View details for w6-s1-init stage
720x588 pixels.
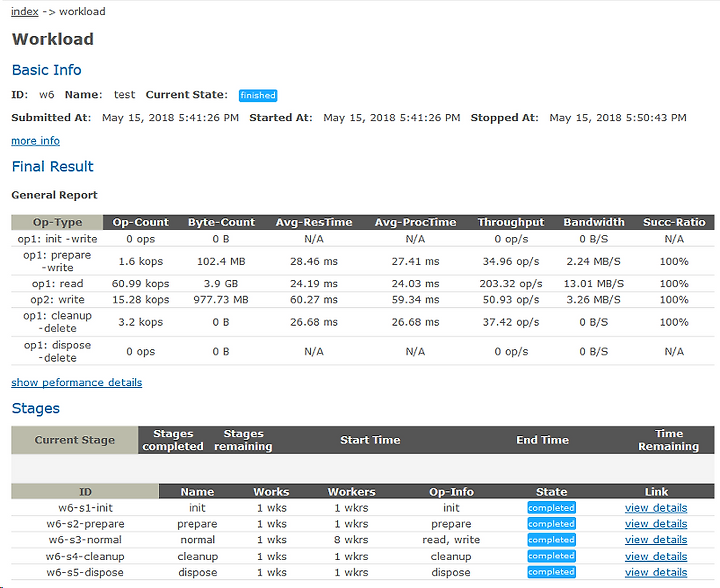pos(656,508)
